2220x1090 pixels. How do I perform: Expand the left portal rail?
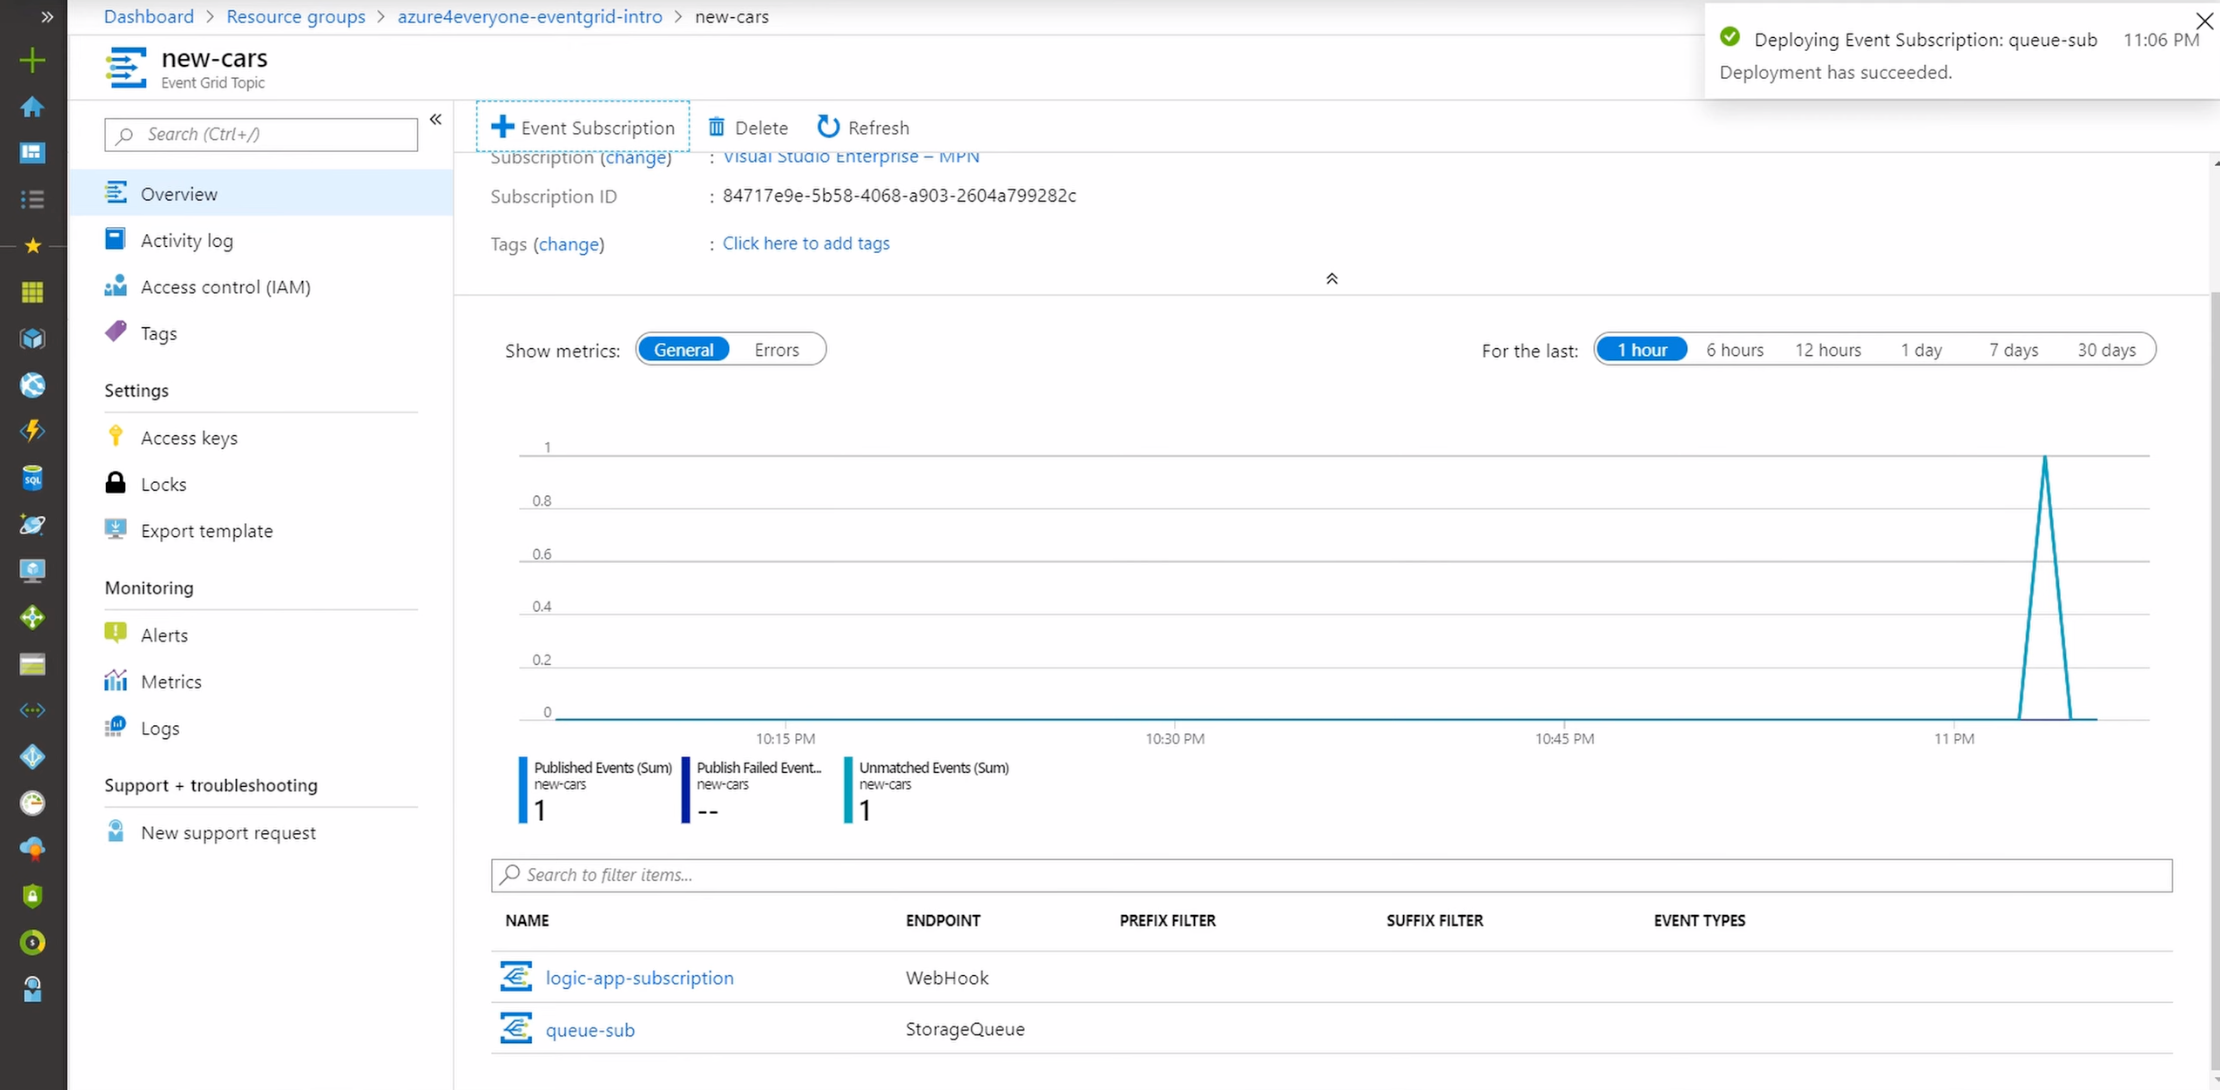46,17
